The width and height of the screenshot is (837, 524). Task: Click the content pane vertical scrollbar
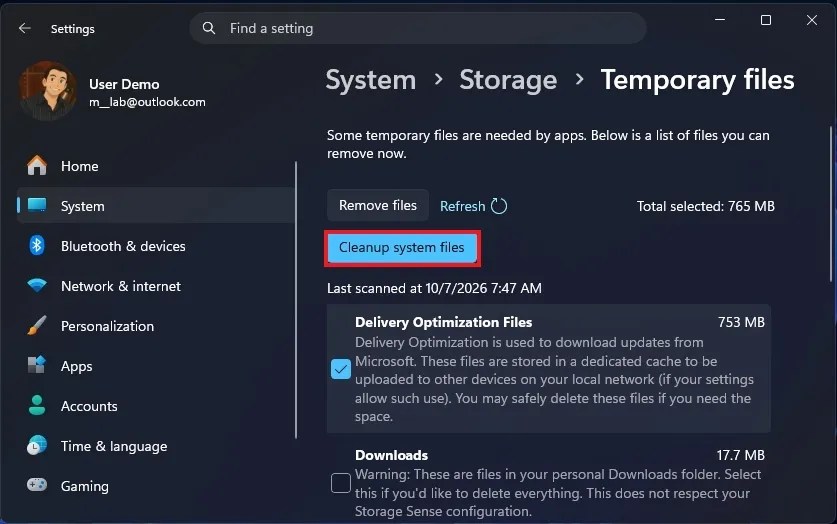(832, 205)
